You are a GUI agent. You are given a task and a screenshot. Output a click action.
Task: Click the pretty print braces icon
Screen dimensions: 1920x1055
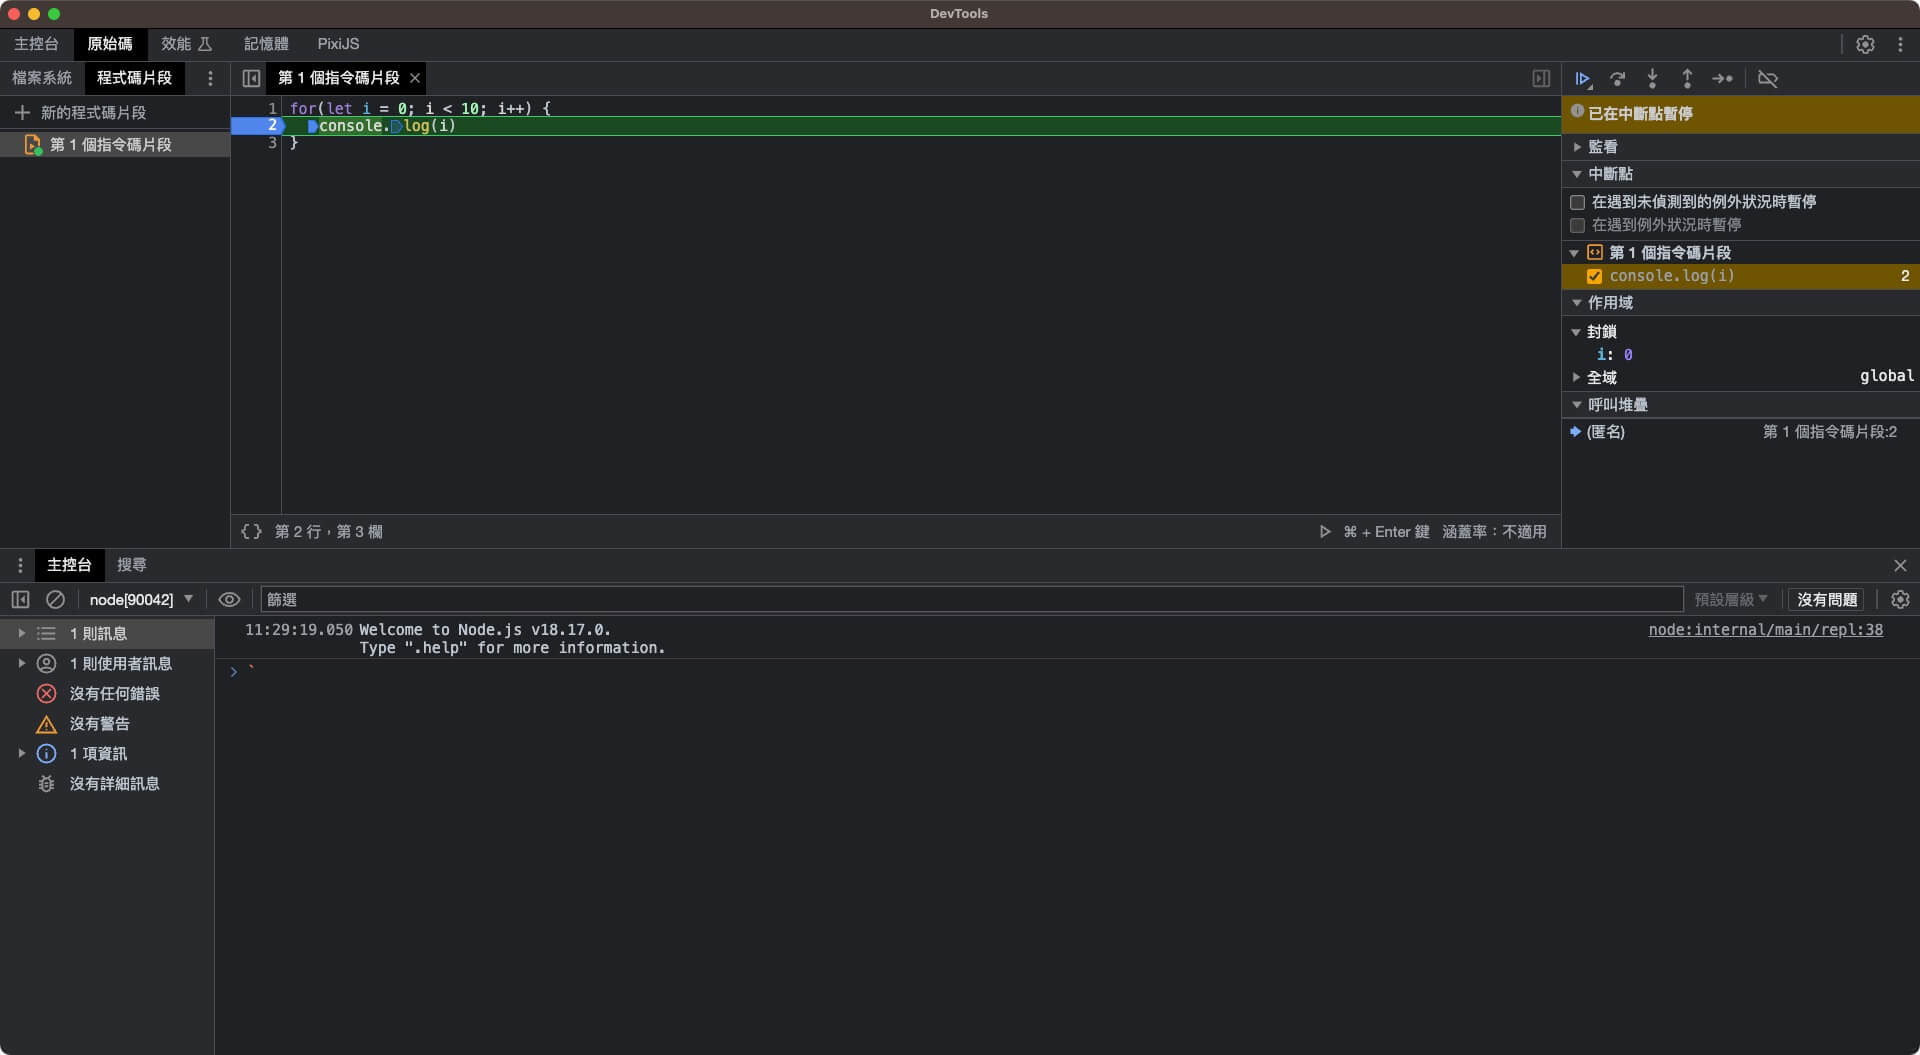(251, 532)
